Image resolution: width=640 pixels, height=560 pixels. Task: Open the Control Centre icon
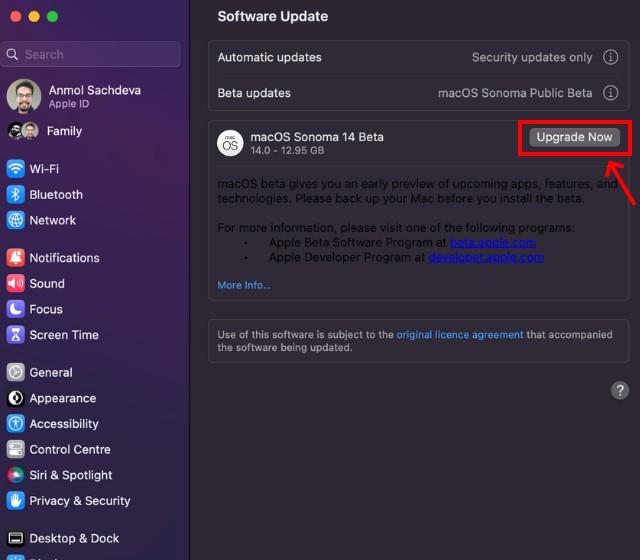point(16,449)
